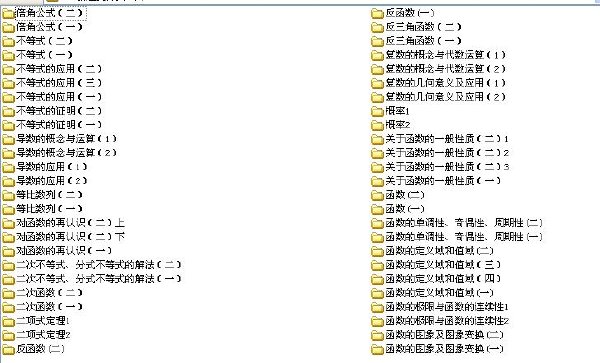This screenshot has height=363, width=600.
Task: Select the 关于函数的一般性质（二）2 folder name
Action: click(x=447, y=153)
